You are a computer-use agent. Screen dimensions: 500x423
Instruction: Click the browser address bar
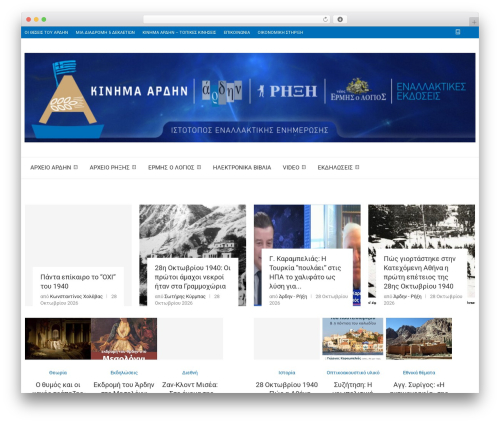(x=236, y=19)
